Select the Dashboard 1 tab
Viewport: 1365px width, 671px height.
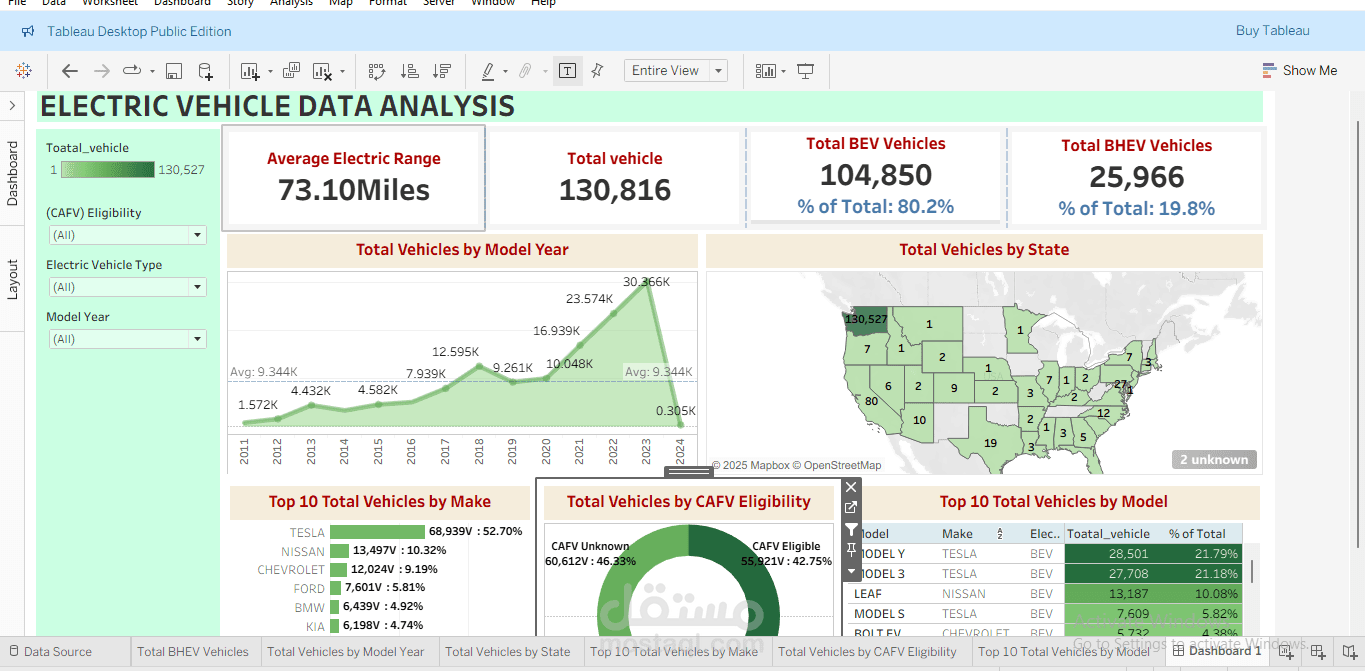click(1216, 651)
